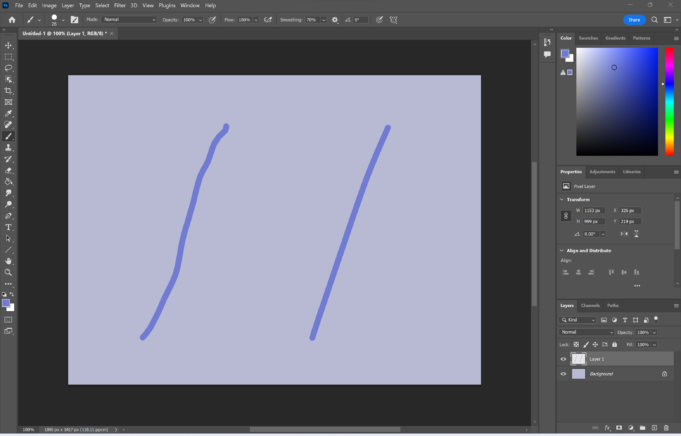The width and height of the screenshot is (681, 436).
Task: Select the Line tool
Action: (8, 250)
